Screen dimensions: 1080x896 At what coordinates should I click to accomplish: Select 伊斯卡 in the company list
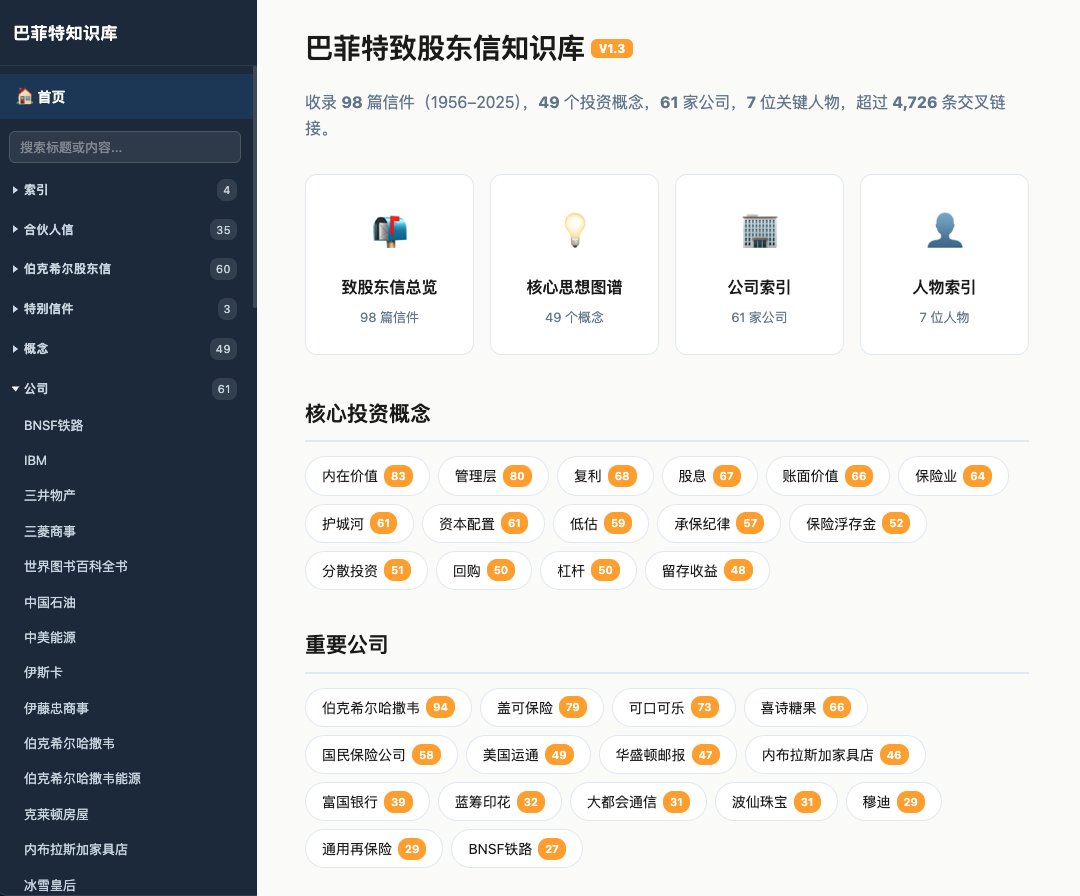pyautogui.click(x=43, y=672)
